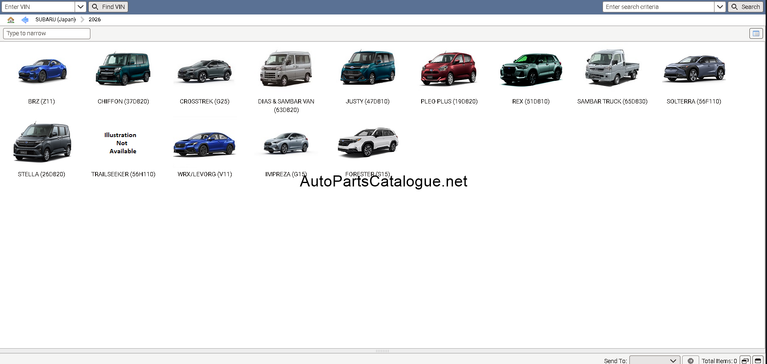Open the CHIFFON (37D820) vehicle image
This screenshot has height=364, width=767.
coord(123,68)
